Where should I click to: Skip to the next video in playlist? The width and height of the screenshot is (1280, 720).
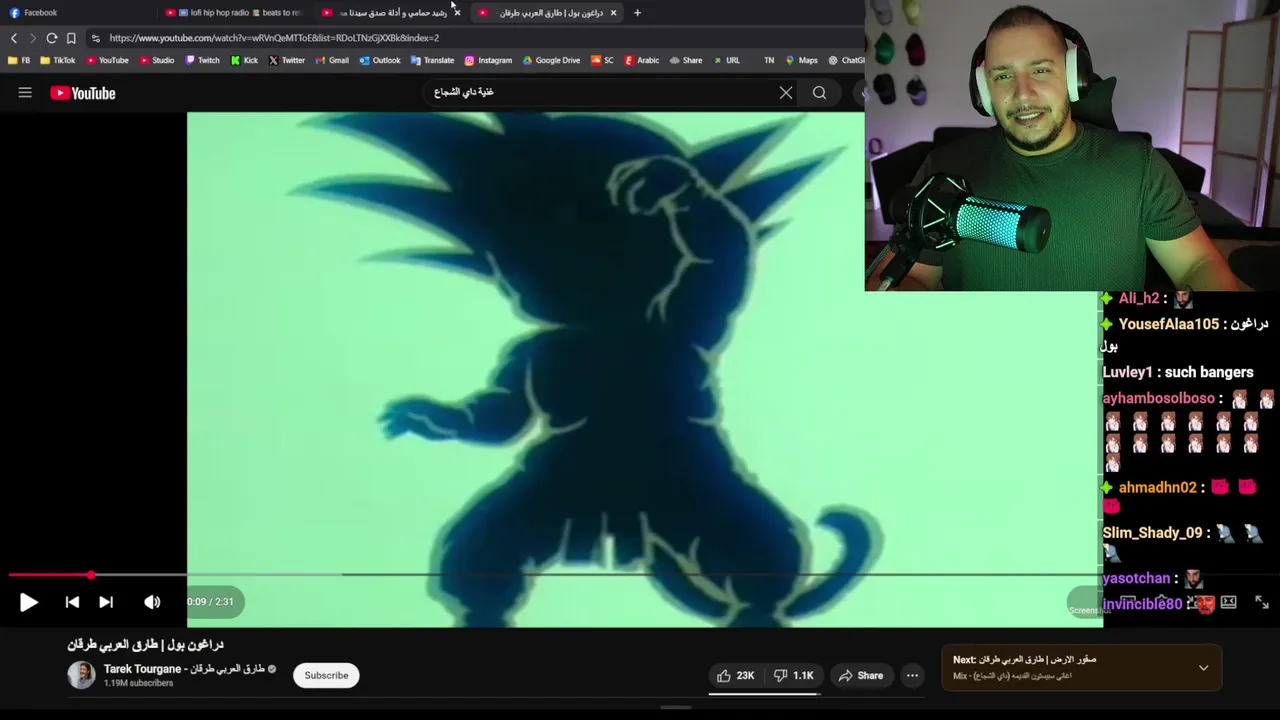coord(106,602)
